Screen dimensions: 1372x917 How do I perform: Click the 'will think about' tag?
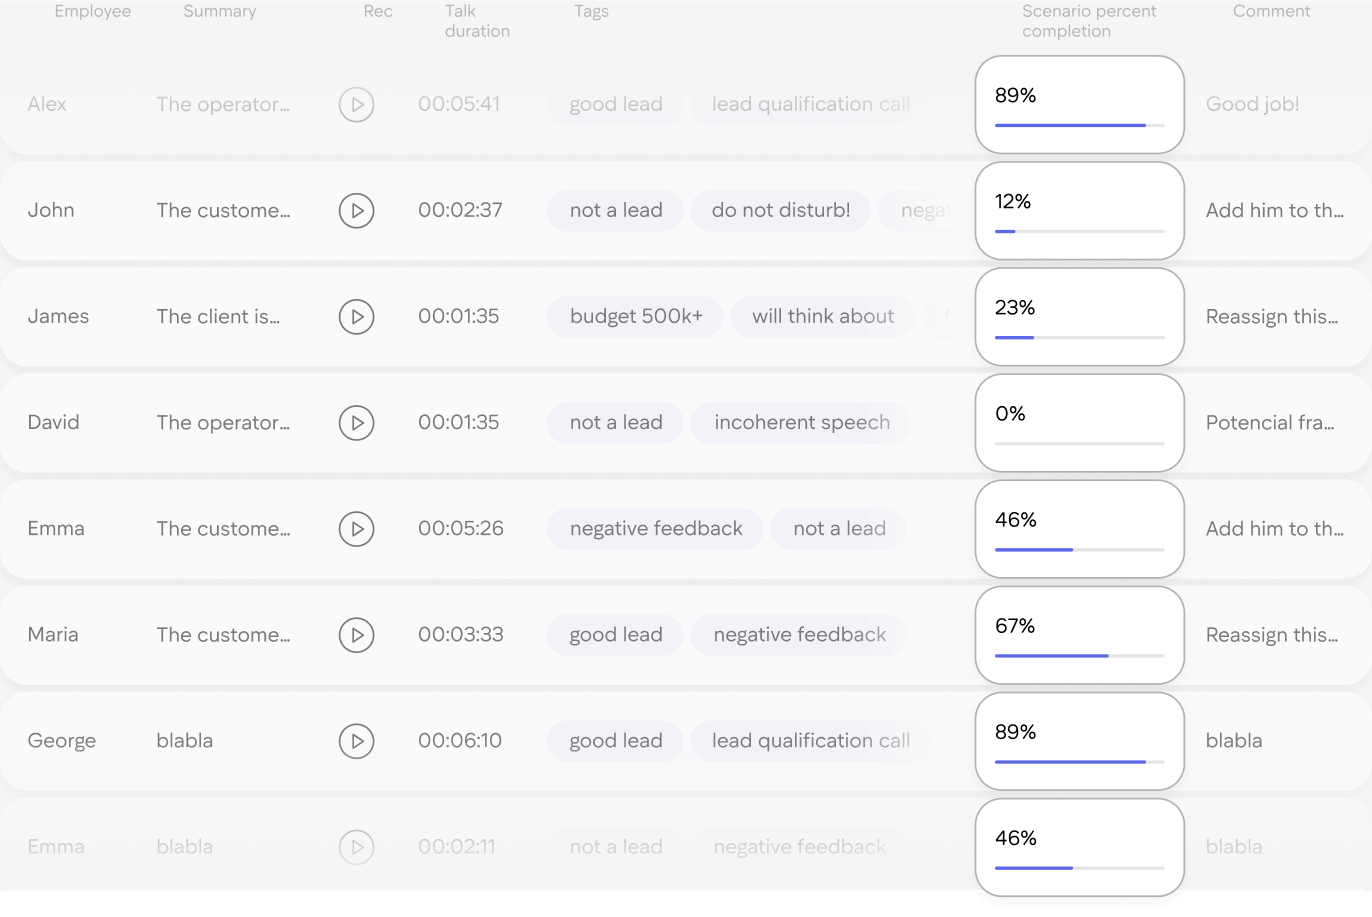[x=823, y=317]
